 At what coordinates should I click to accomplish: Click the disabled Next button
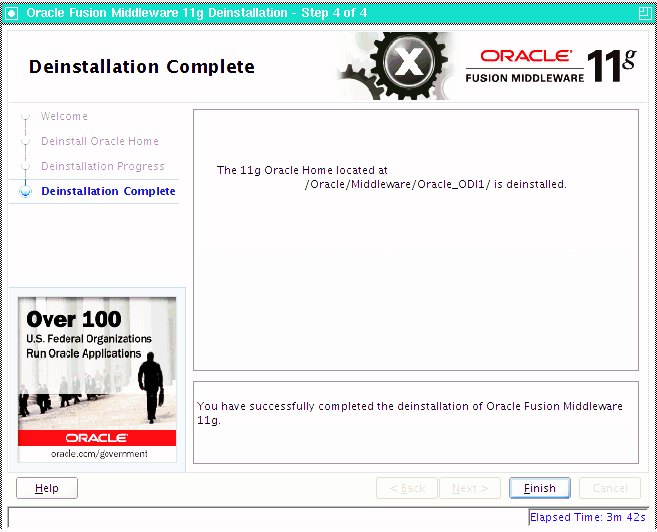[470, 488]
